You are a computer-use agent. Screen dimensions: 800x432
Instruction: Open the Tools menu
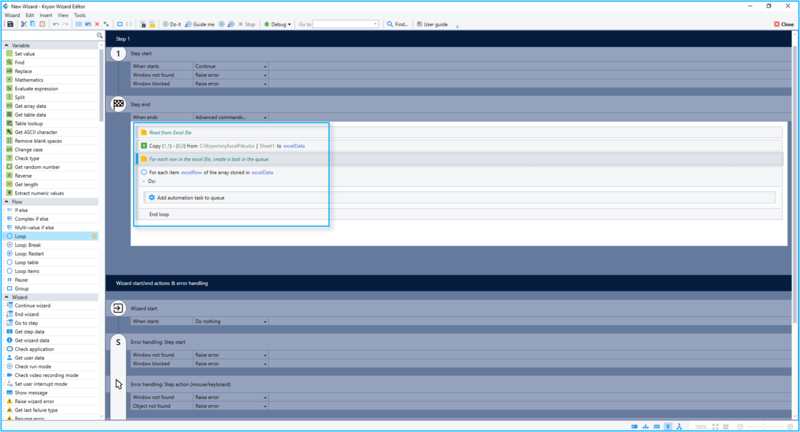click(x=79, y=15)
